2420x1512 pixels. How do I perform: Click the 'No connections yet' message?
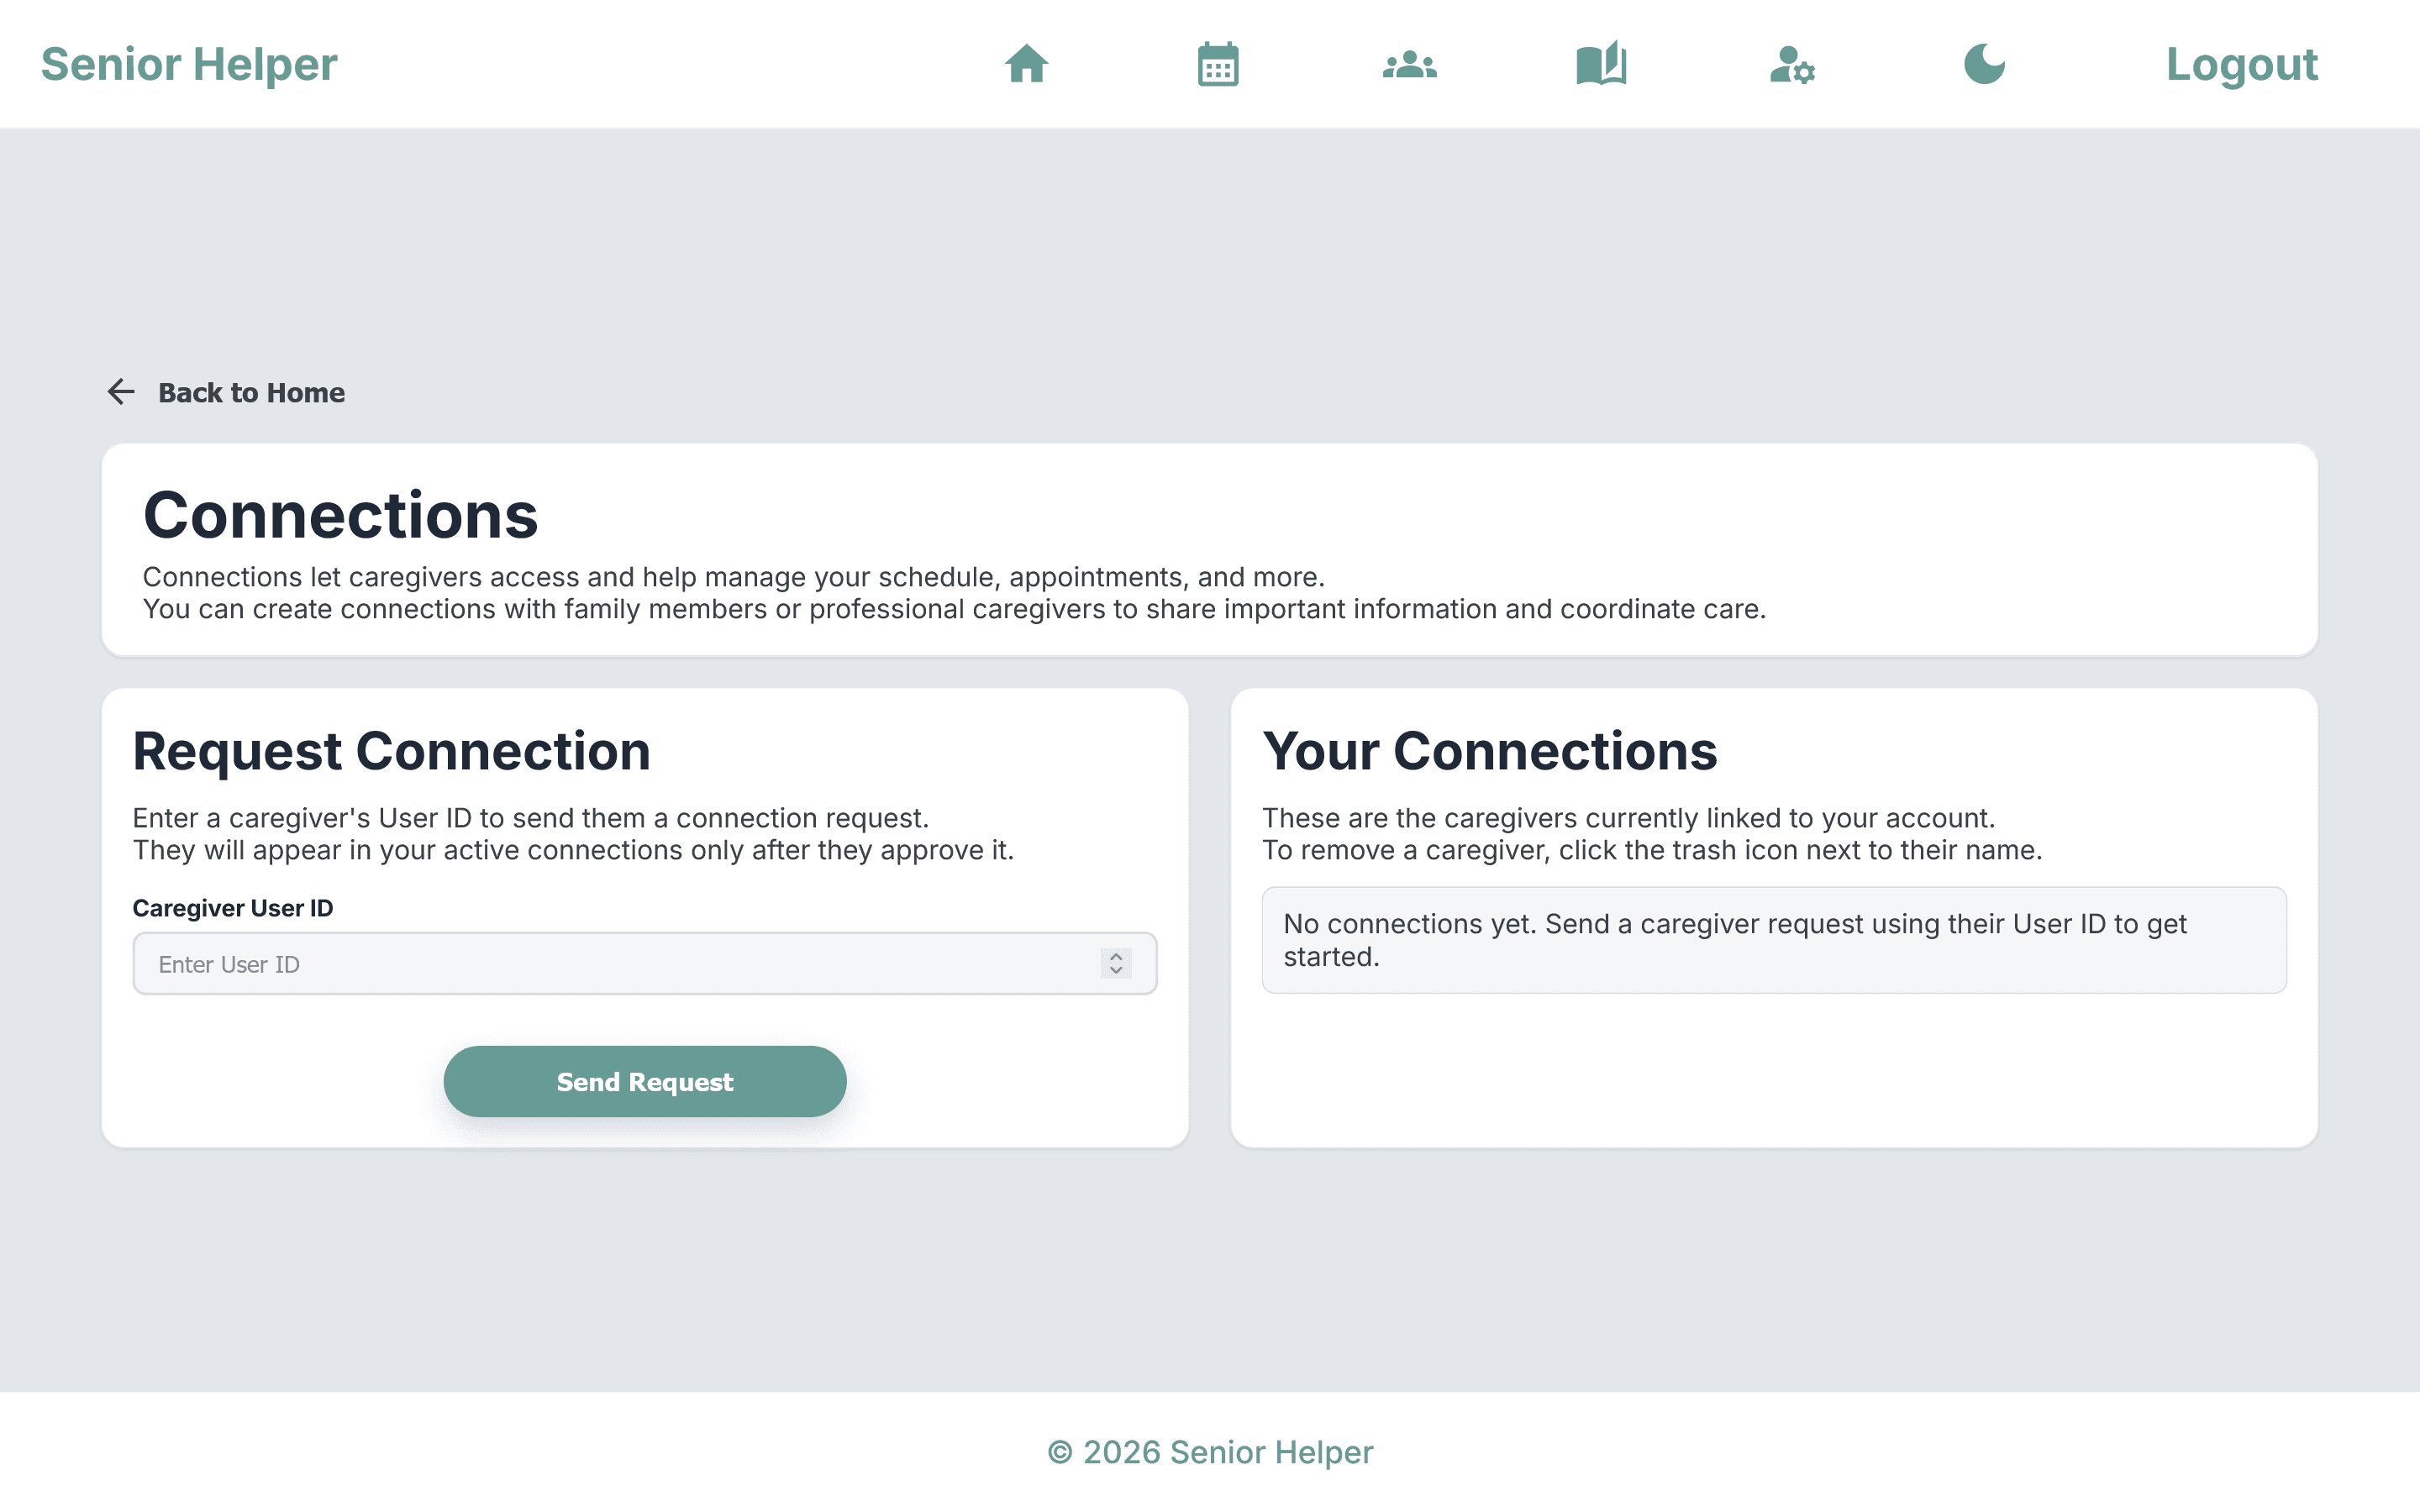pyautogui.click(x=1774, y=940)
